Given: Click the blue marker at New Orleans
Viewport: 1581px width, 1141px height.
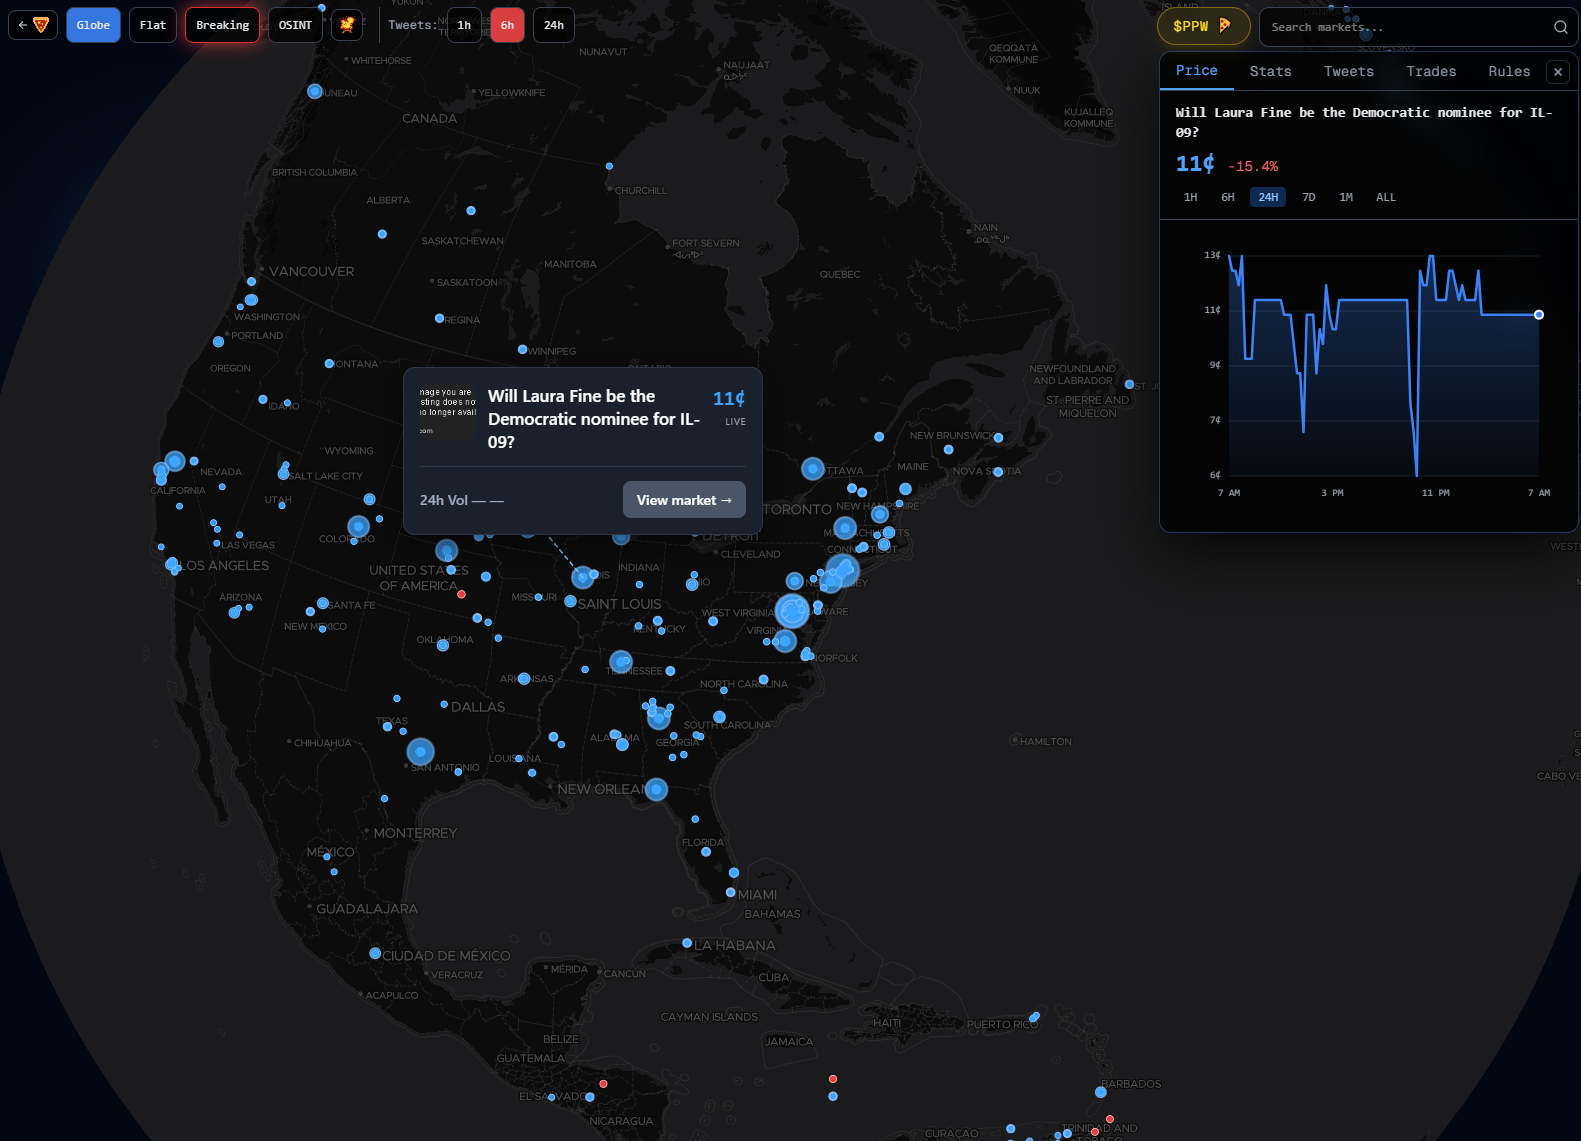Looking at the screenshot, I should 656,789.
